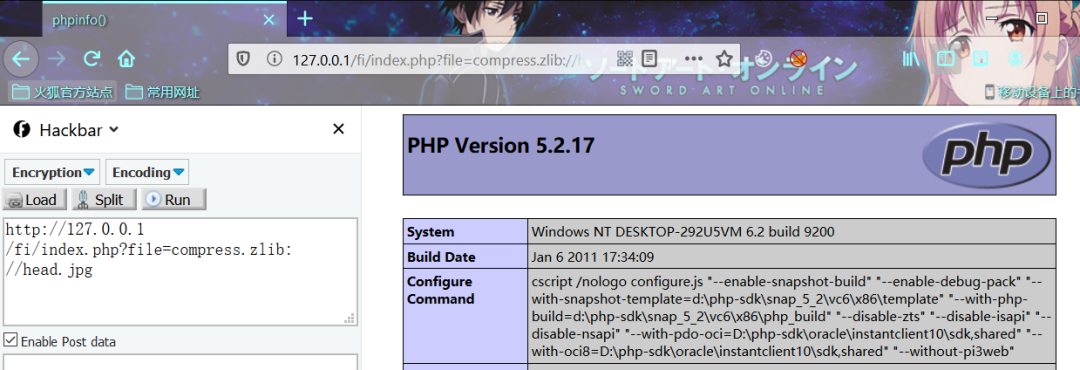The height and width of the screenshot is (370, 1080).
Task: Toggle reader view for this page
Action: coord(650,59)
